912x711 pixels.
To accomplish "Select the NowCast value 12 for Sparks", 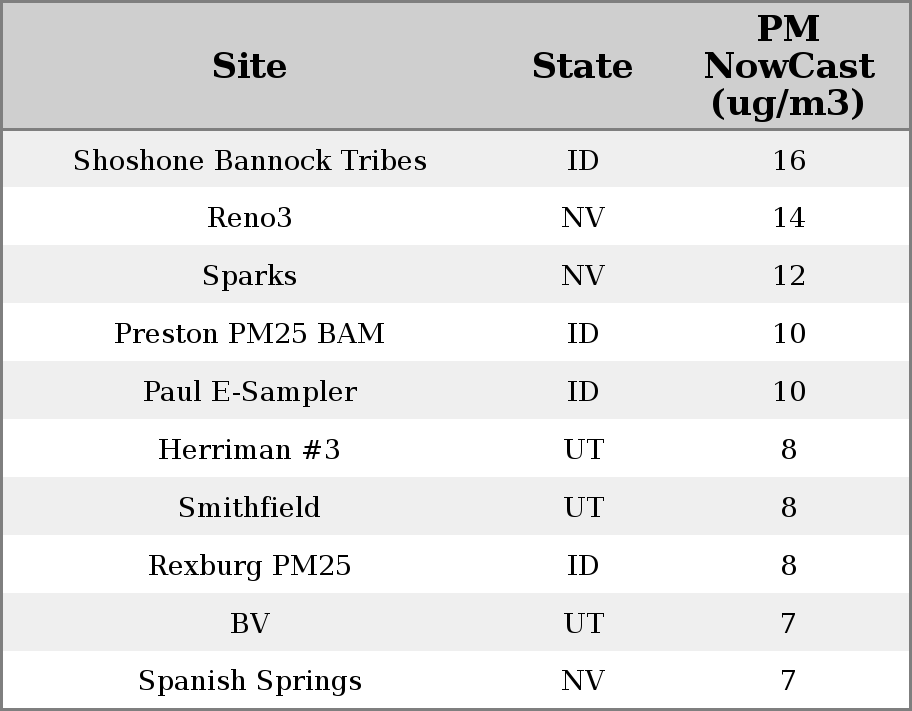I will coord(788,276).
